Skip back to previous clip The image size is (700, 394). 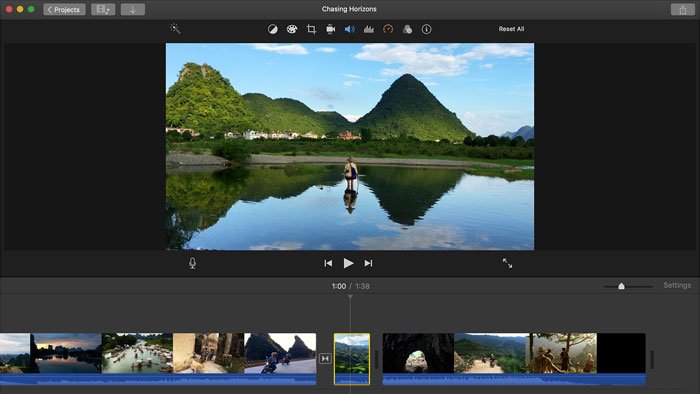[x=328, y=263]
